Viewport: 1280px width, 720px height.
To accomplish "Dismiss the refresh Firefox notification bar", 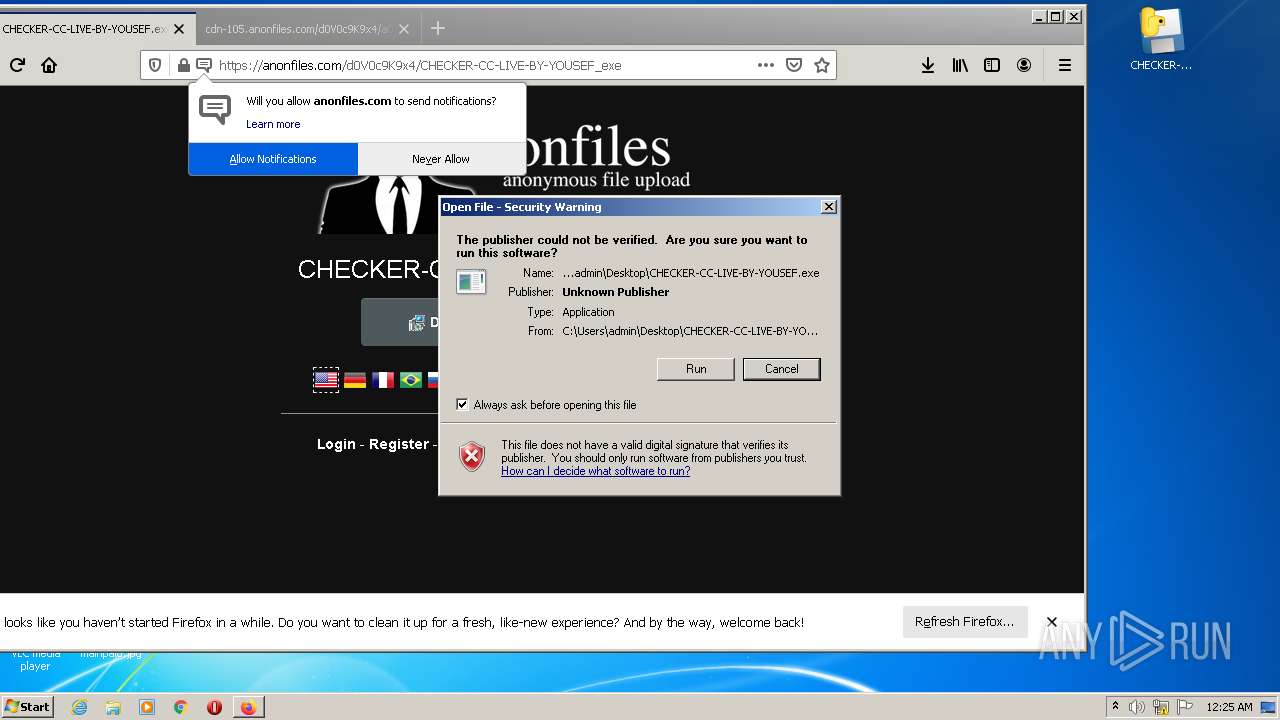I will (1052, 622).
